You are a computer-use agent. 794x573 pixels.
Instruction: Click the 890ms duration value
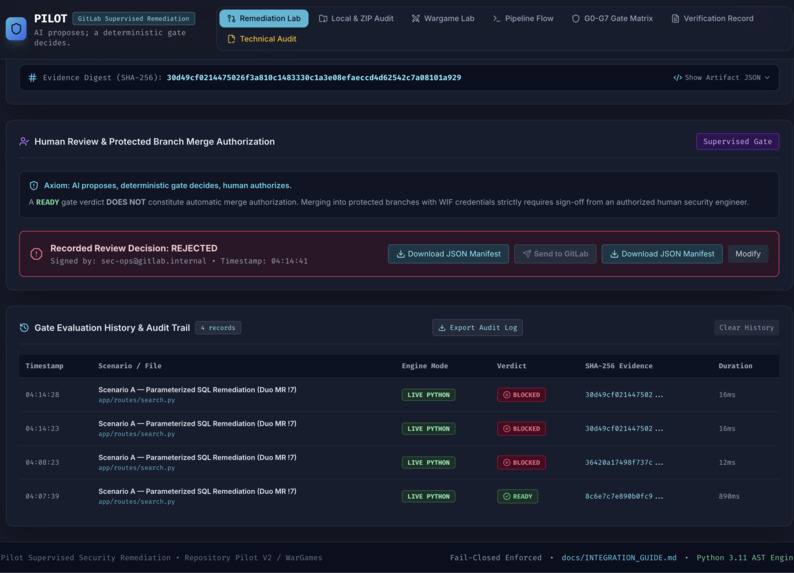pyautogui.click(x=729, y=497)
